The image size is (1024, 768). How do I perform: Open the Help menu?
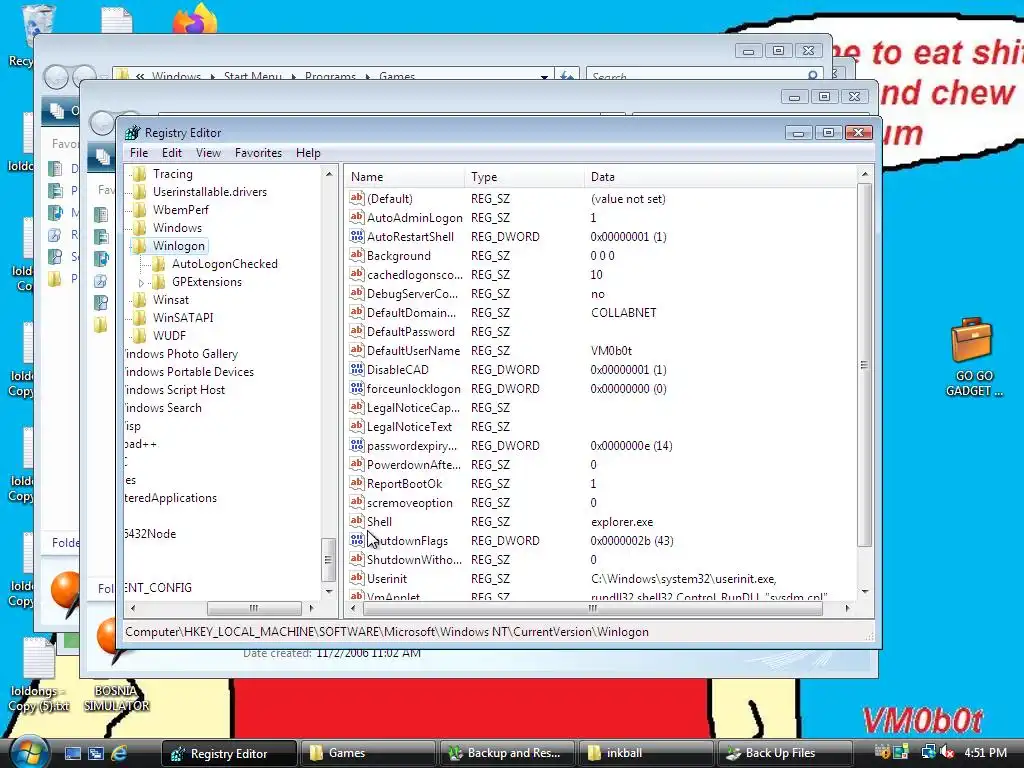tap(308, 153)
